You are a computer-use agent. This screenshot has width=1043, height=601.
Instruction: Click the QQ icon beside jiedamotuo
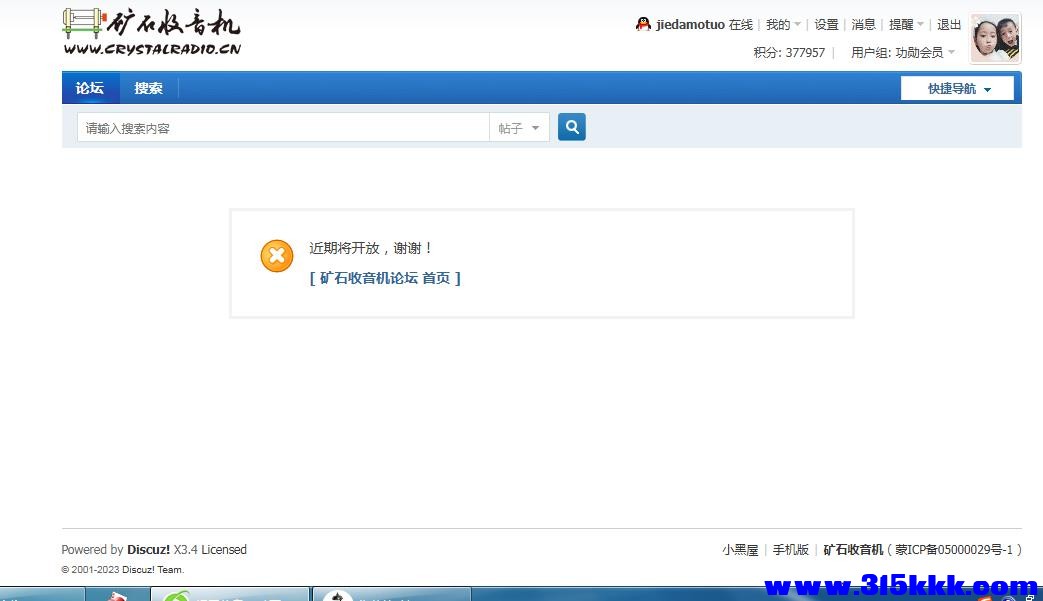(641, 24)
